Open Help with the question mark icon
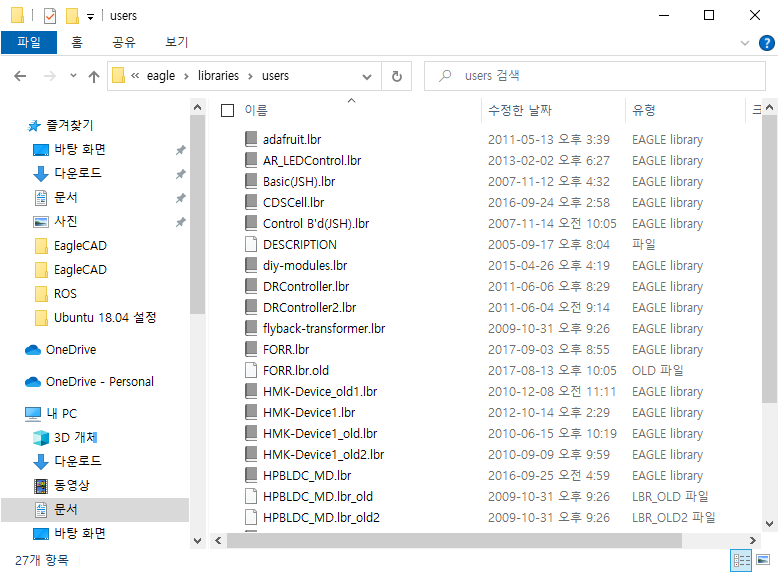 [x=767, y=43]
